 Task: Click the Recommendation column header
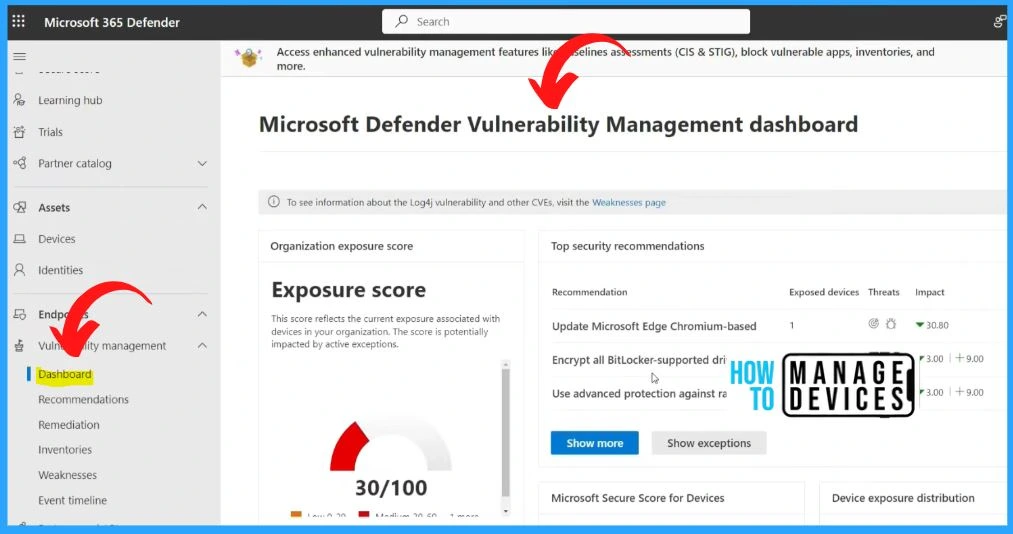[x=589, y=292]
